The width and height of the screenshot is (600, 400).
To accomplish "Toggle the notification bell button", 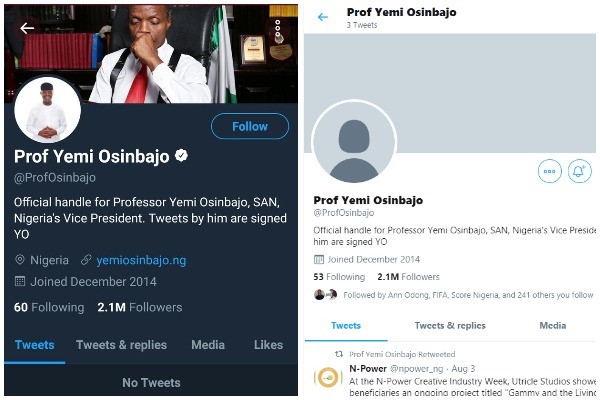I will click(x=579, y=171).
